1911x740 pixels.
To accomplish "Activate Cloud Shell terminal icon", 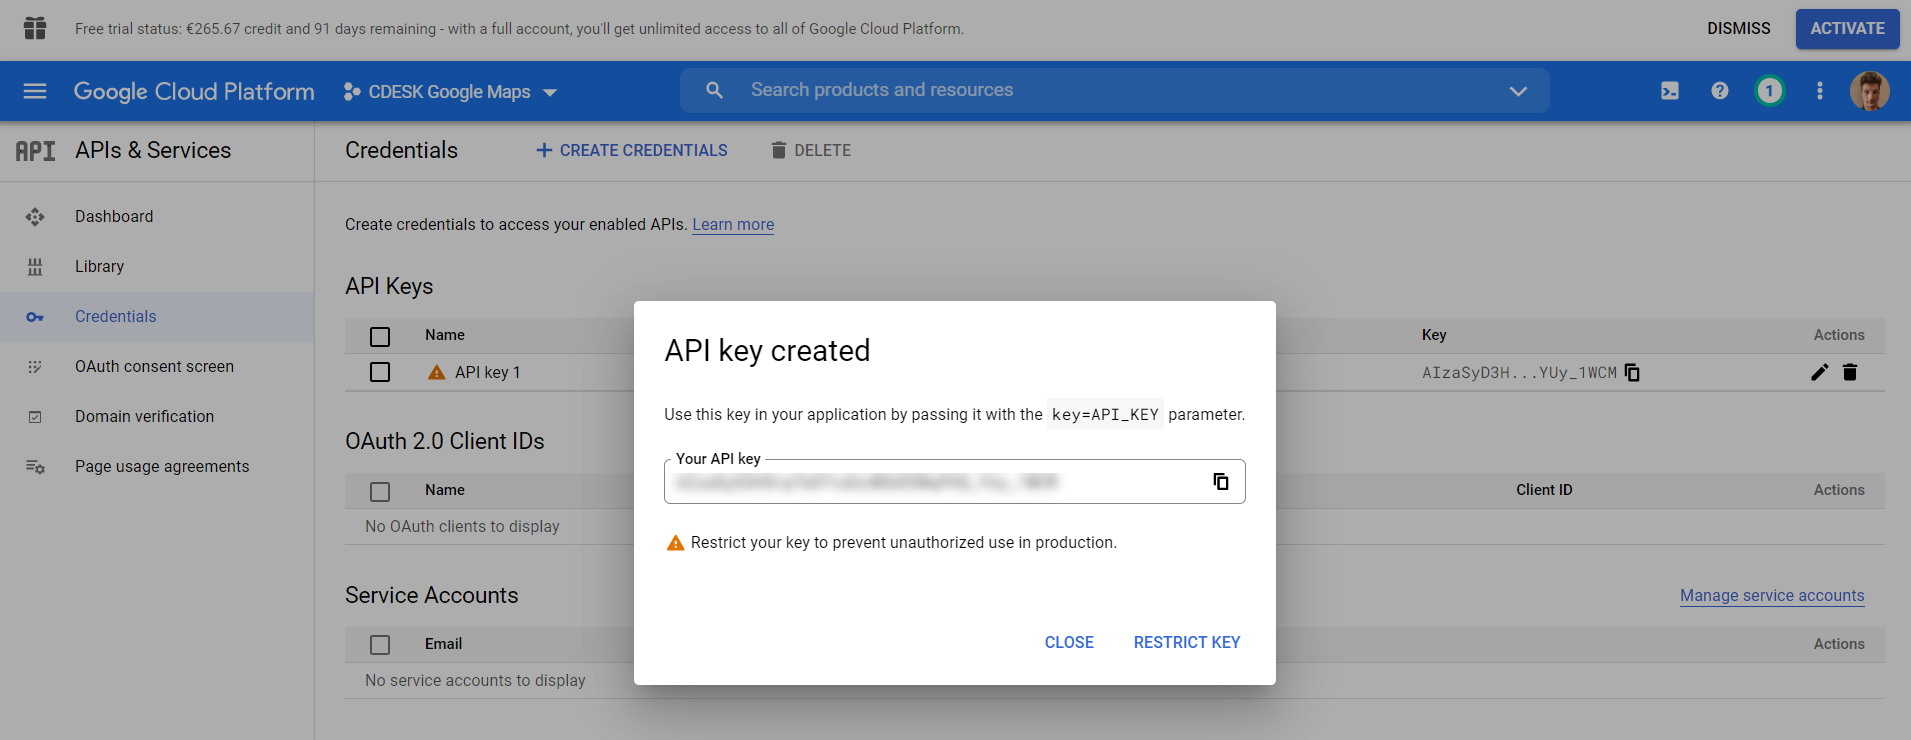I will 1670,91.
